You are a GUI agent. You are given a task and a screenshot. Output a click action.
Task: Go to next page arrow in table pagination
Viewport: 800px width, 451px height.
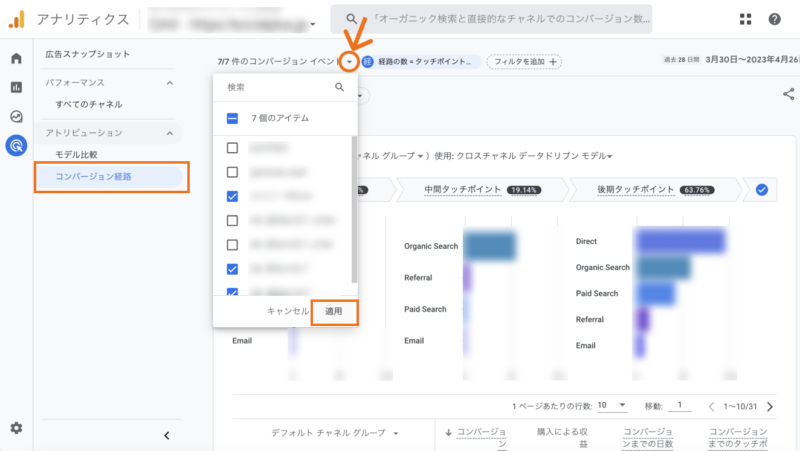tap(770, 407)
